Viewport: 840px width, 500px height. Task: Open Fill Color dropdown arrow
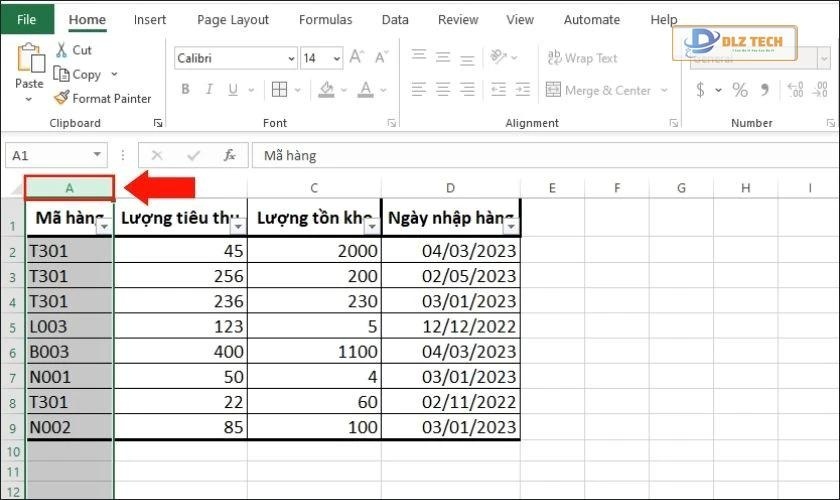(x=344, y=89)
